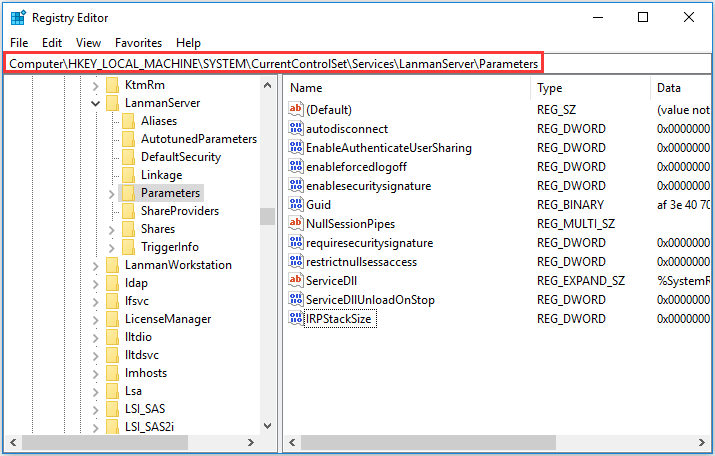Click the EnableAuthenticateUserSharing DWORD icon
The height and width of the screenshot is (456, 715).
pyautogui.click(x=295, y=148)
